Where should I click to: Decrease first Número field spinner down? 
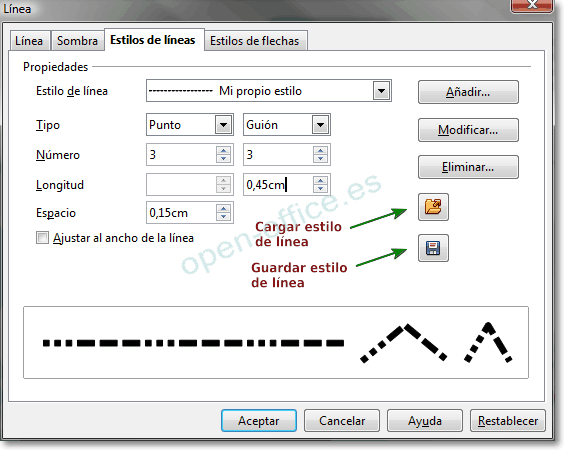[224, 159]
